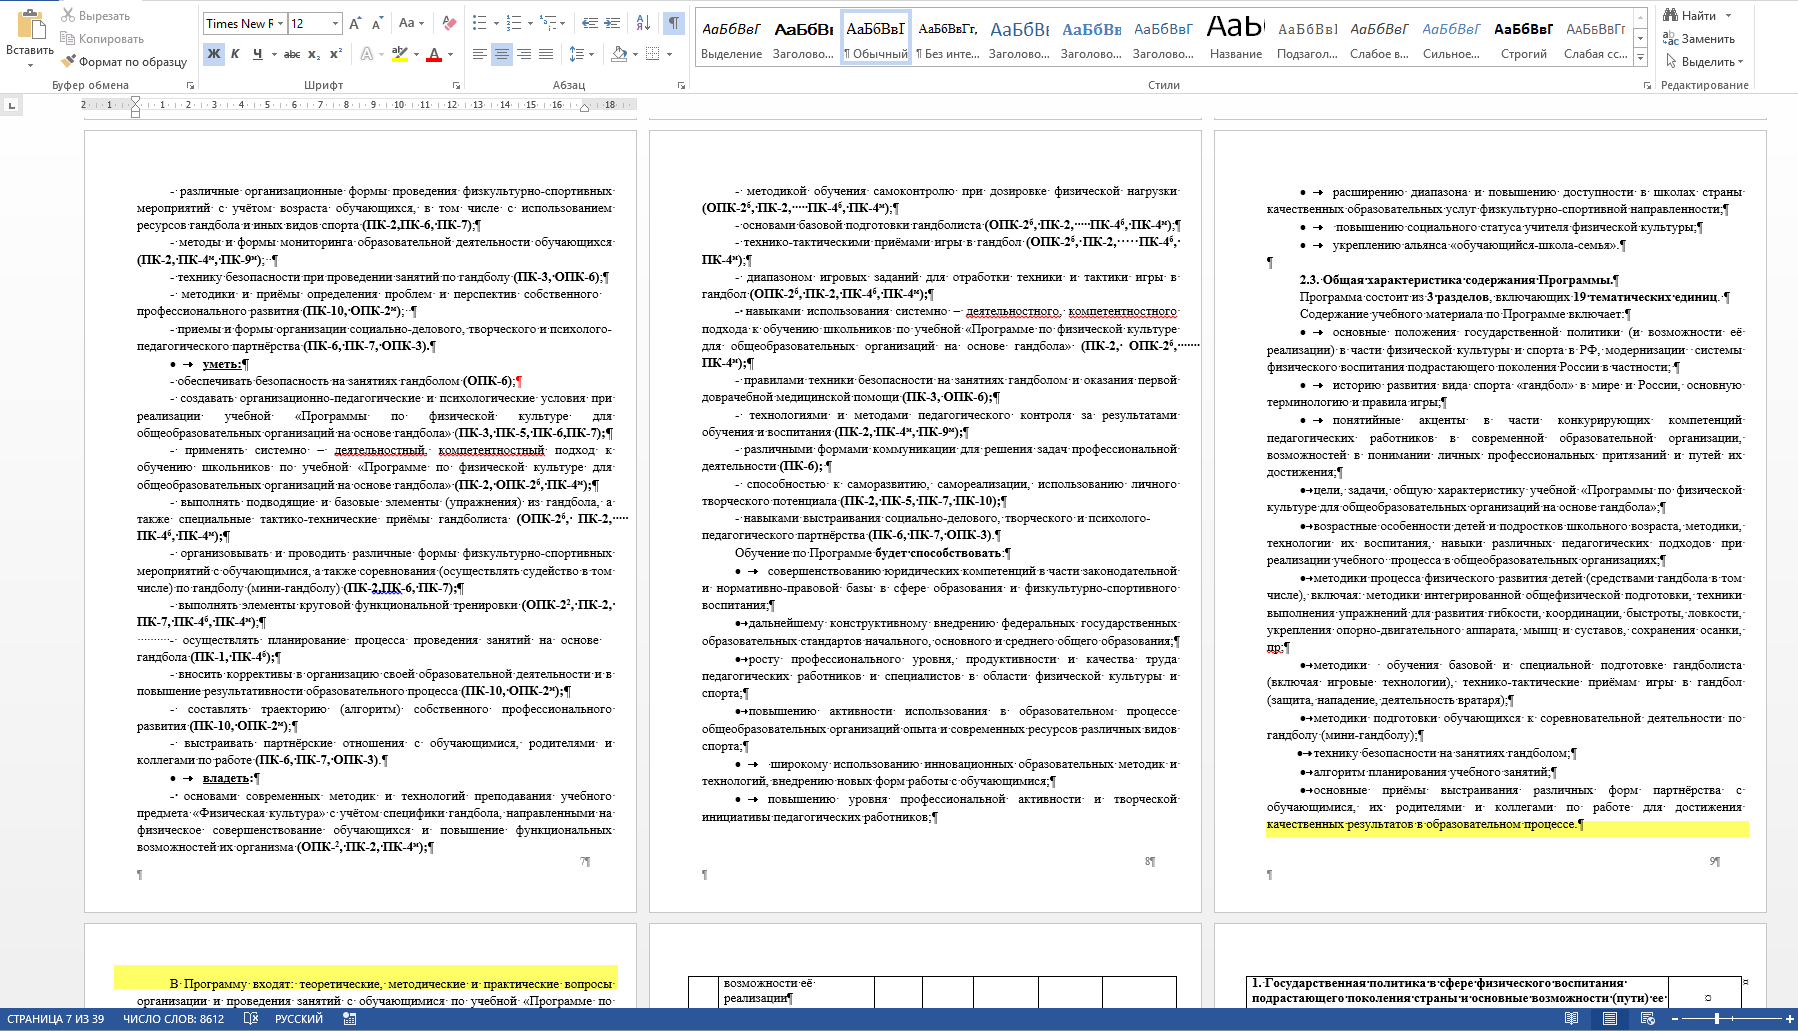The image size is (1798, 1031).
Task: Open the font color dropdown arrow
Action: coord(451,54)
